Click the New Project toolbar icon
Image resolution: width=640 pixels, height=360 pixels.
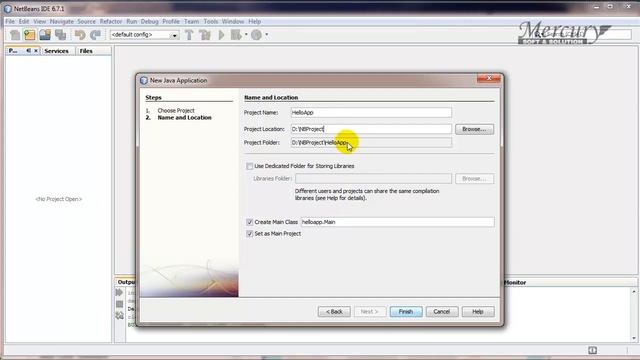[30, 35]
